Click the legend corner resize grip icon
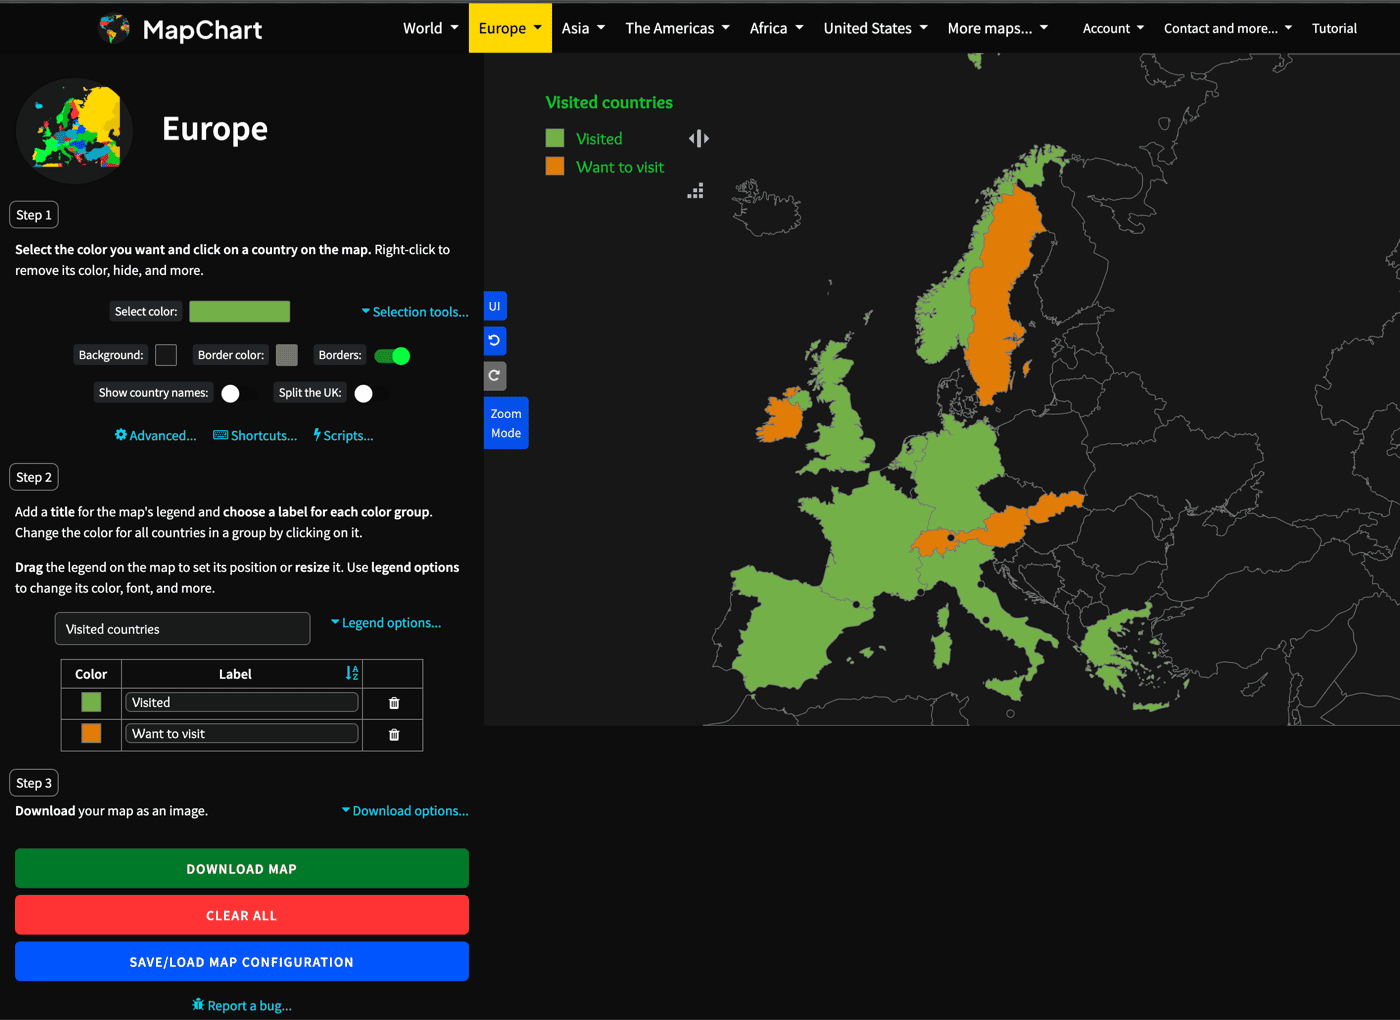 (x=696, y=191)
